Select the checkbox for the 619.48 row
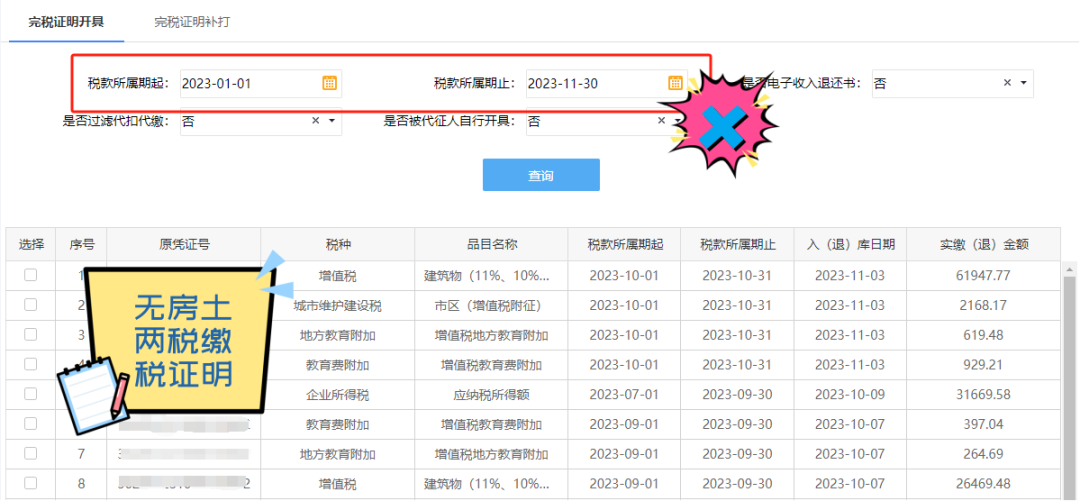Screen dimensions: 1080x501 click(30, 334)
